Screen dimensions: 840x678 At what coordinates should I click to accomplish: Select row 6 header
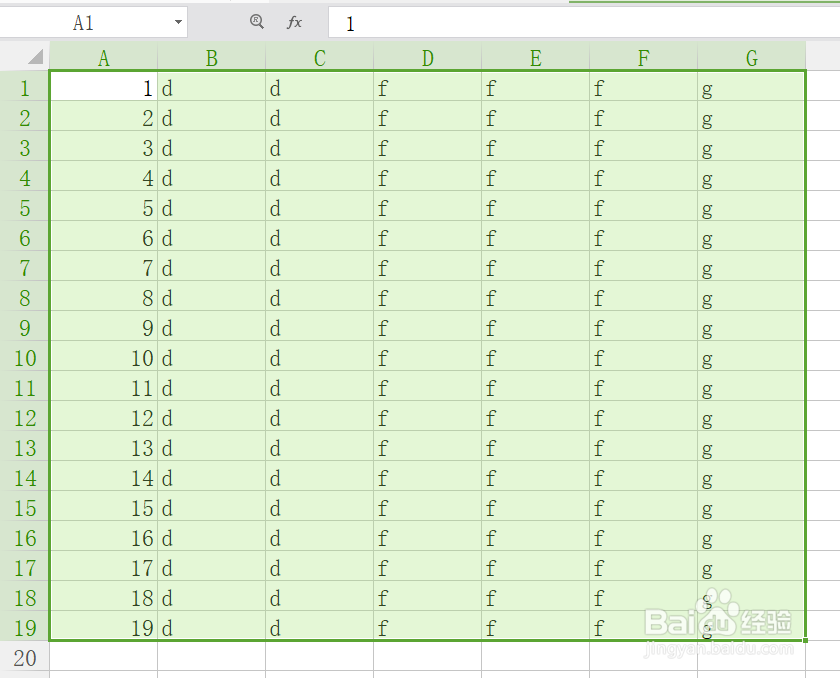point(25,236)
